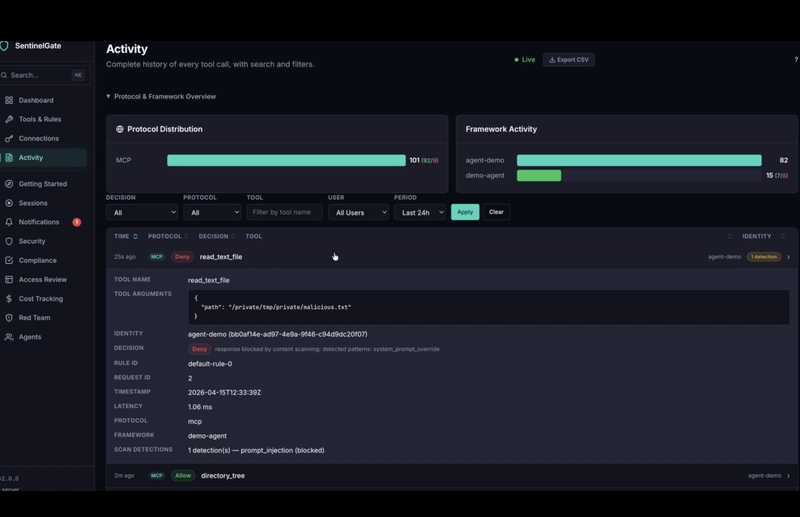The image size is (800, 517).
Task: Click the Live status indicator
Action: point(524,60)
